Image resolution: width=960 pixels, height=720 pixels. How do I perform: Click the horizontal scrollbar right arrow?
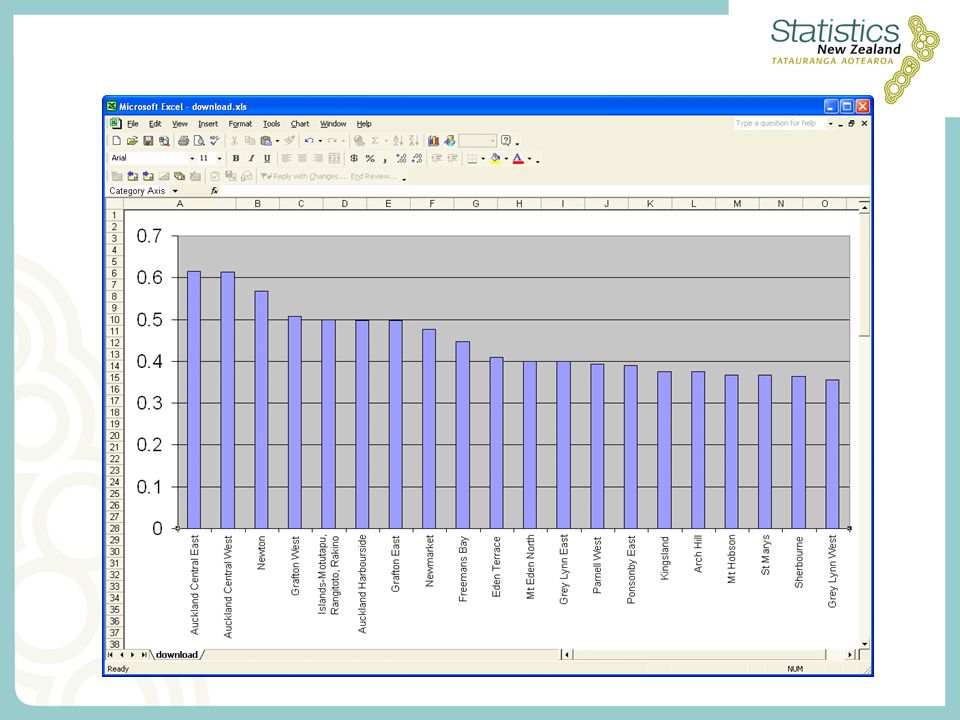(x=850, y=654)
